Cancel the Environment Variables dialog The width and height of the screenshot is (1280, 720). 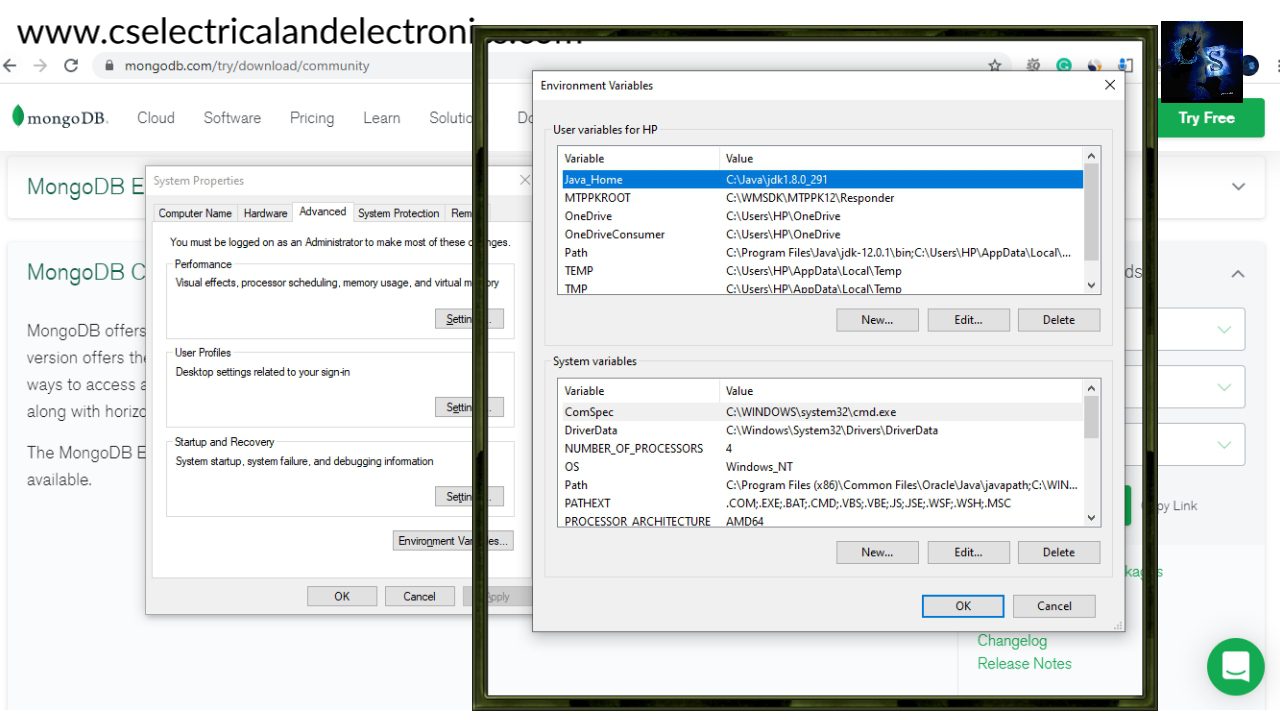click(1054, 606)
